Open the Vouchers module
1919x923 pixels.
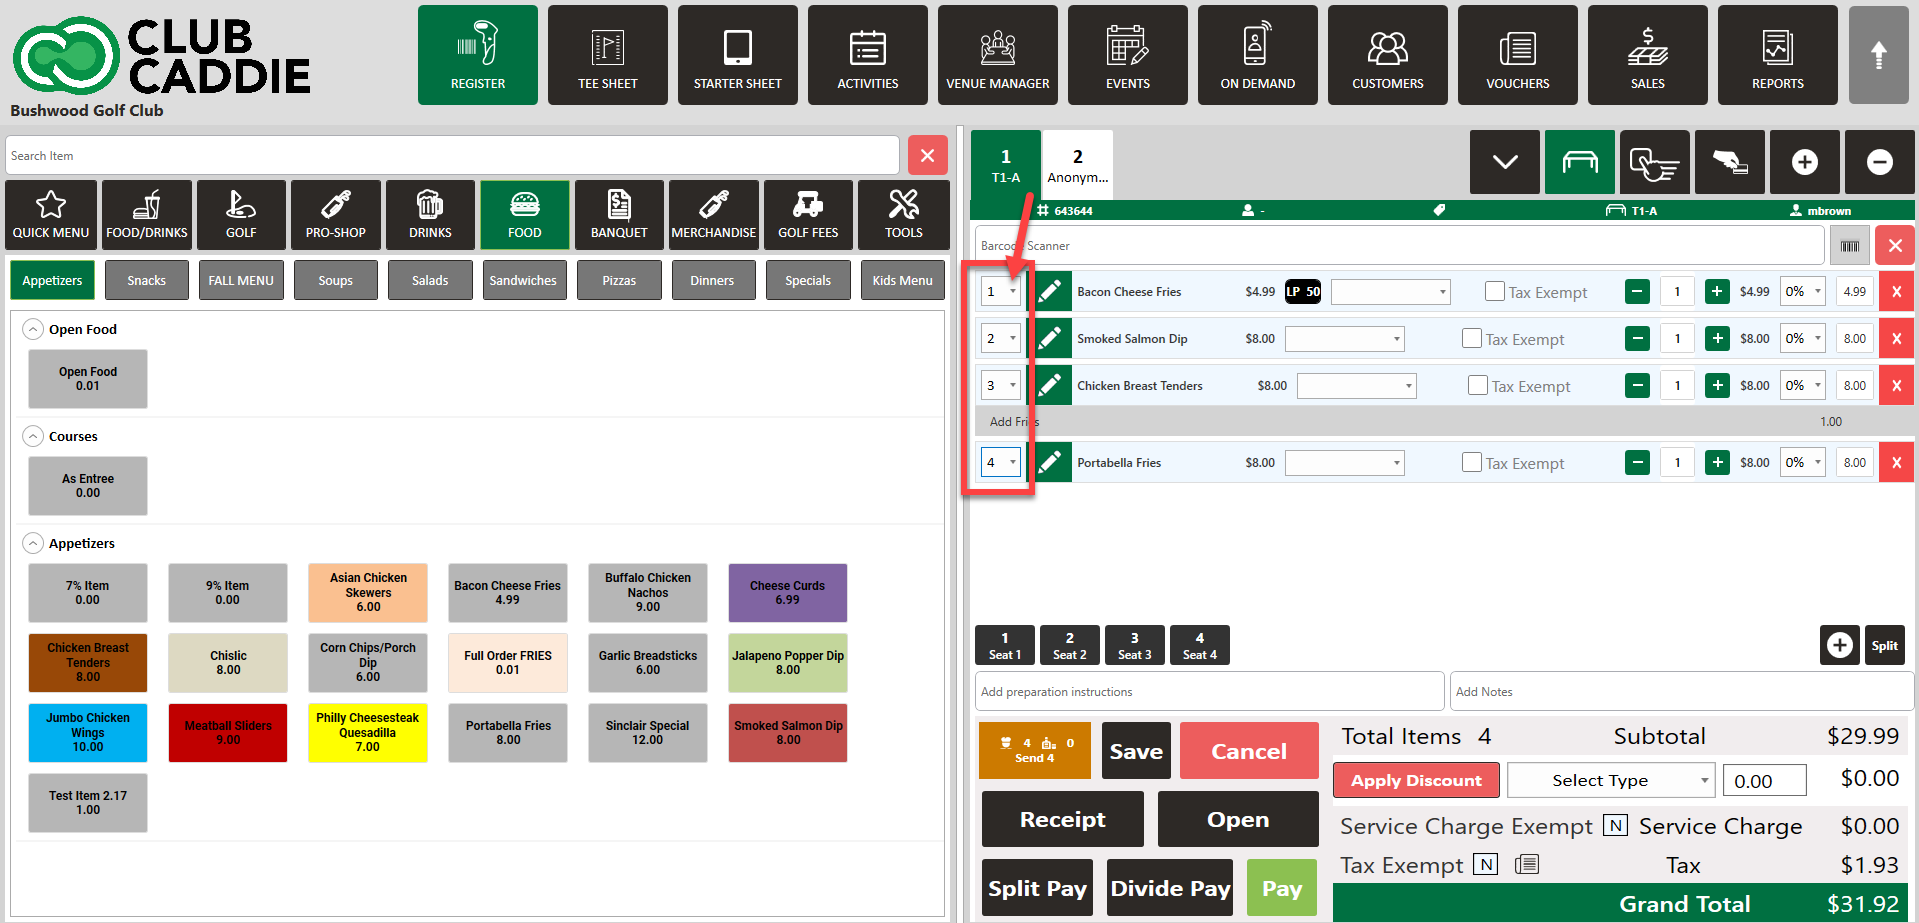[1517, 55]
